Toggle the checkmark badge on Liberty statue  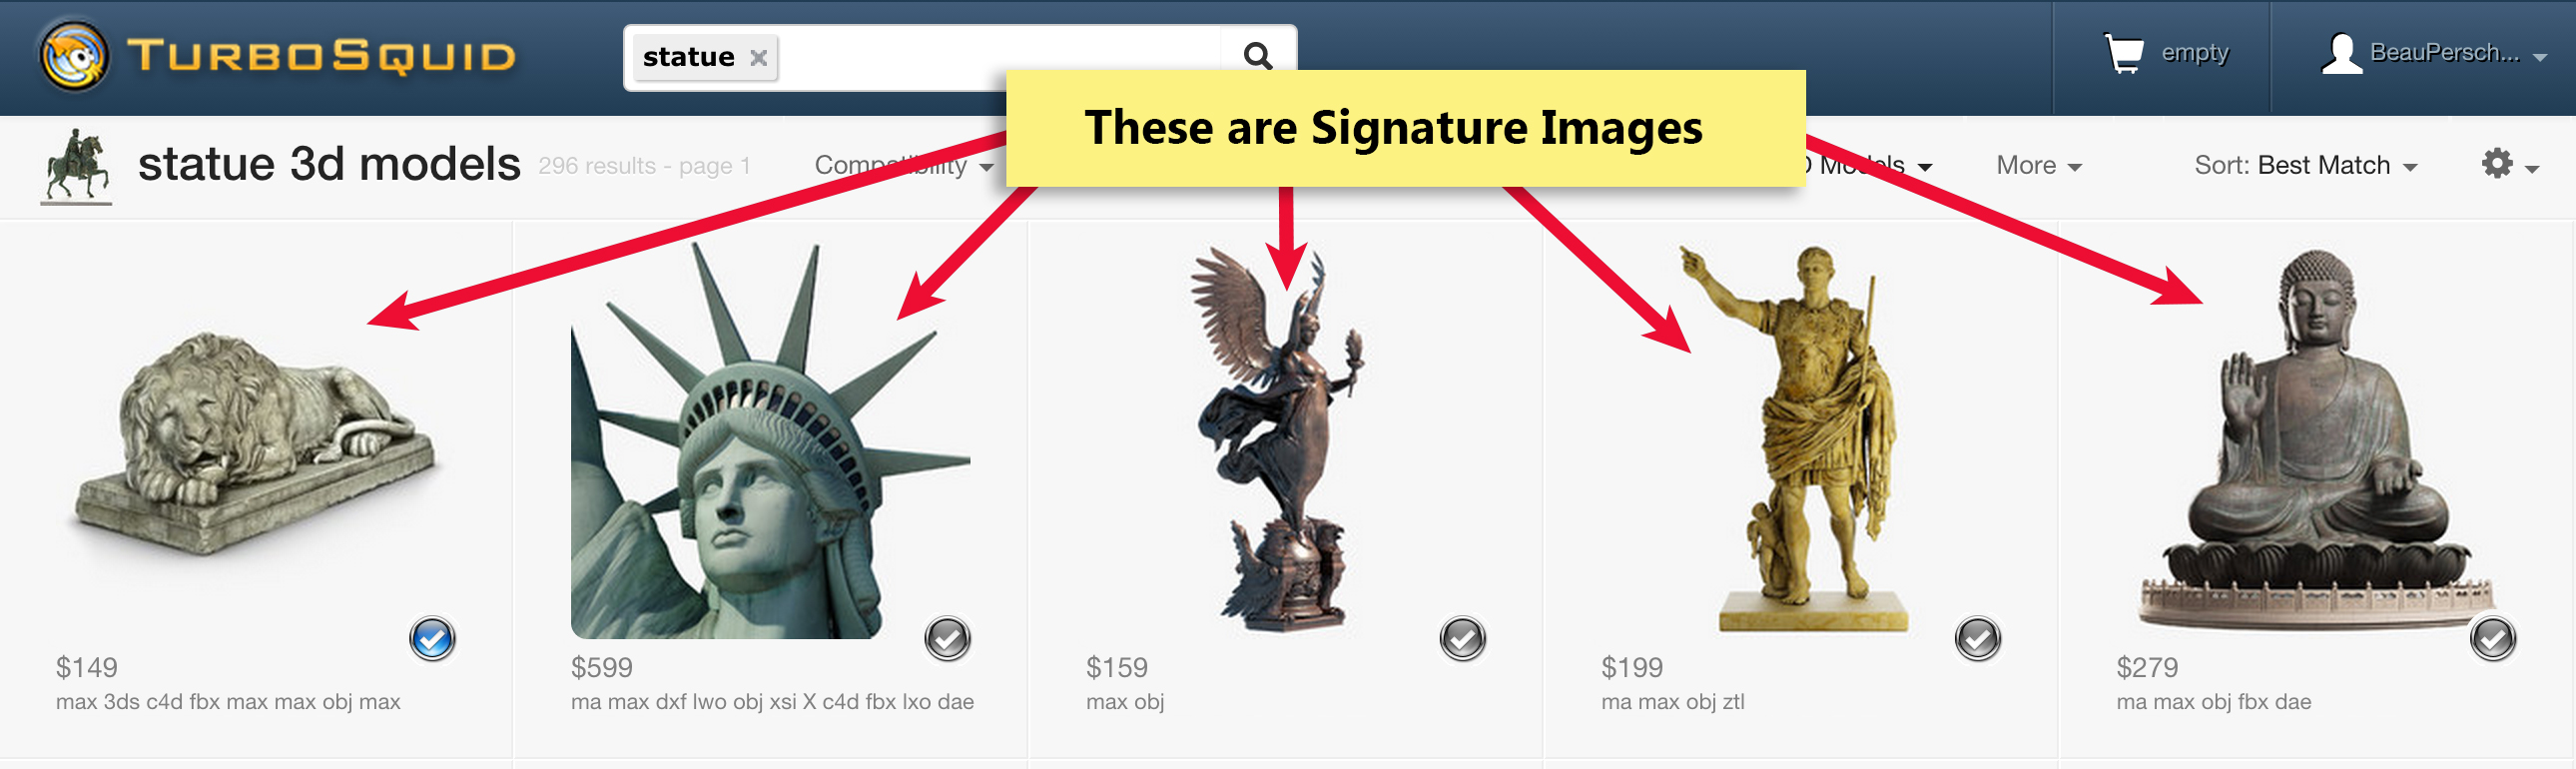(x=947, y=638)
